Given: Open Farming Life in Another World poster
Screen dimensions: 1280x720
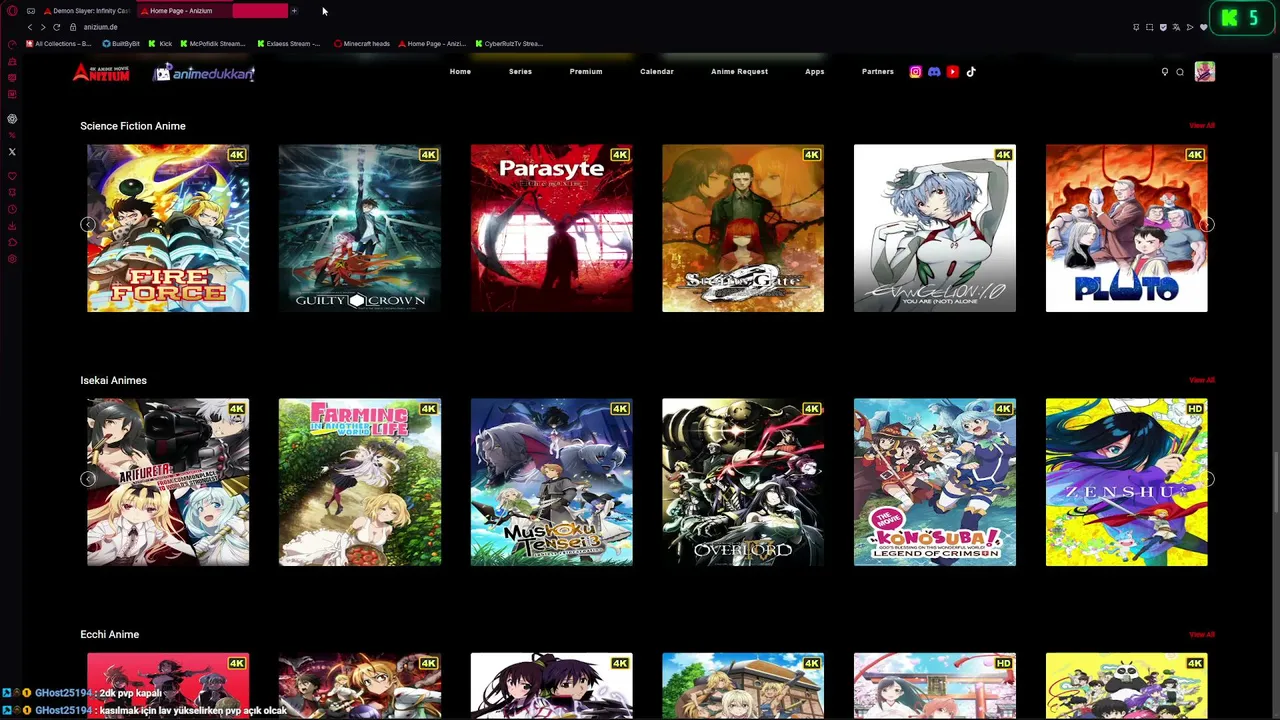Looking at the screenshot, I should coord(360,482).
